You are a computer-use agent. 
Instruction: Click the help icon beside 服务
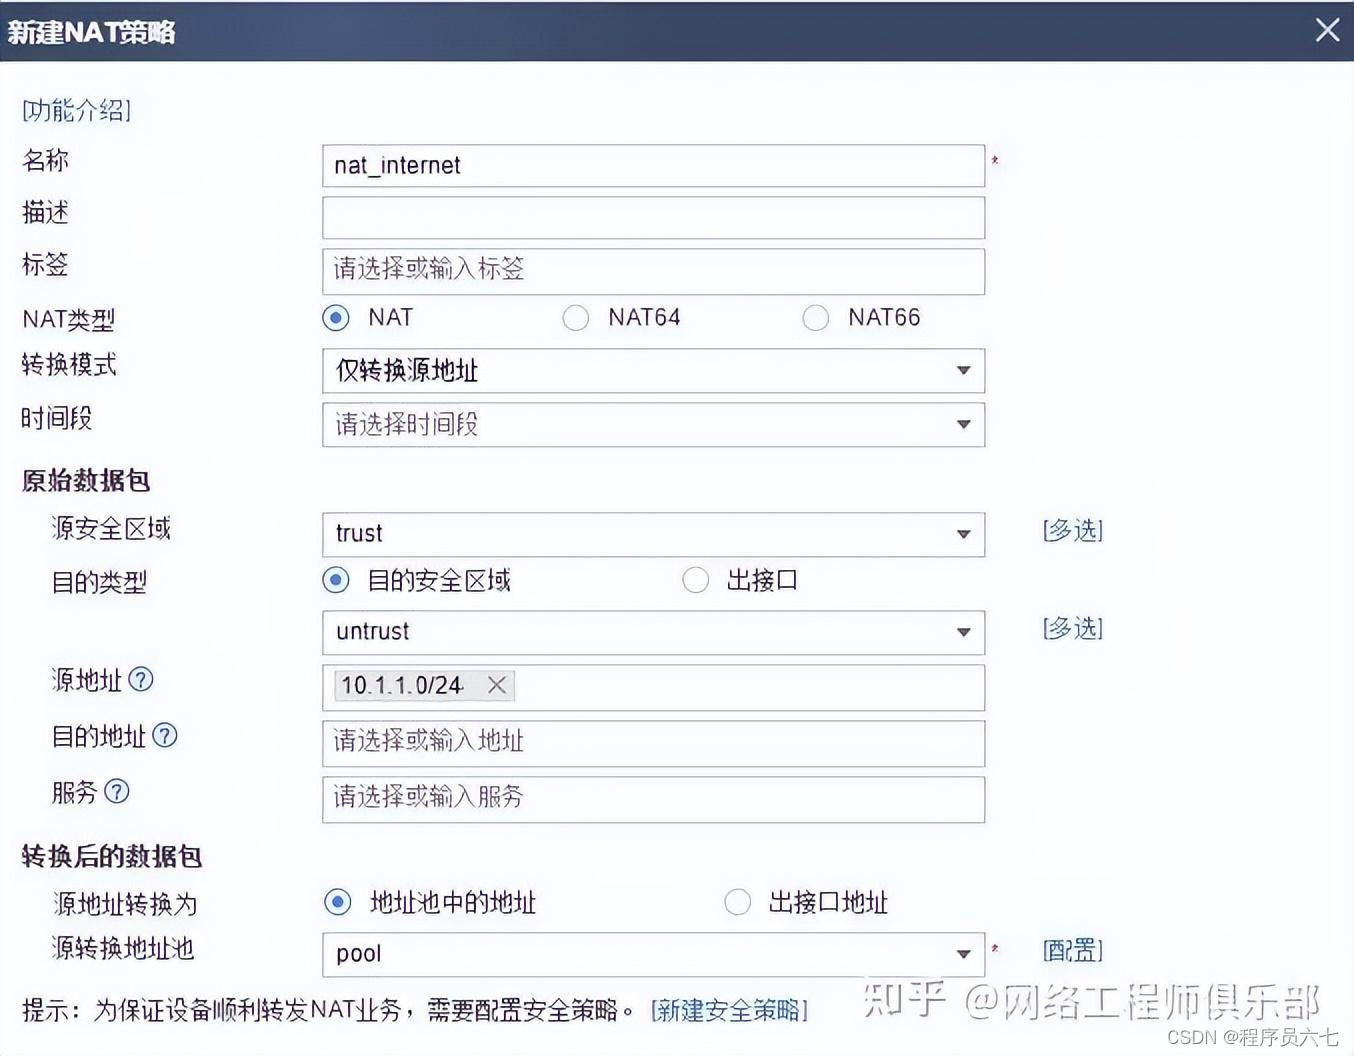click(x=117, y=792)
